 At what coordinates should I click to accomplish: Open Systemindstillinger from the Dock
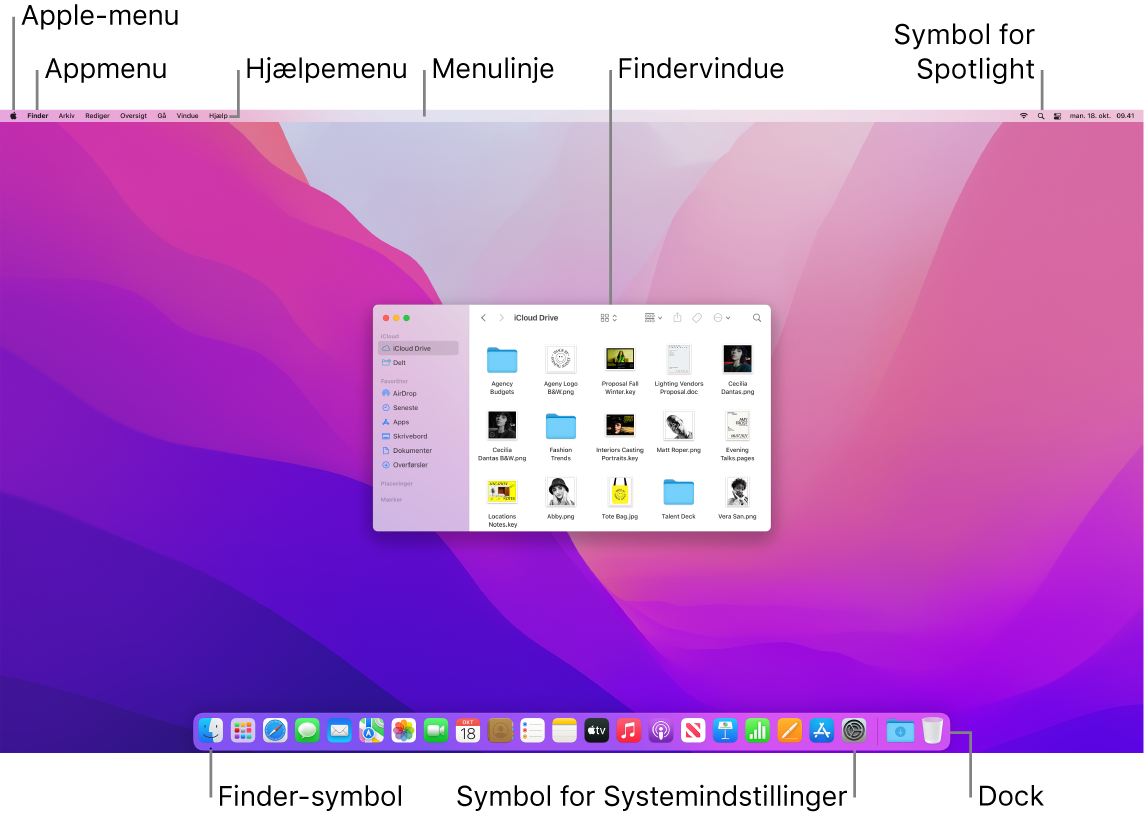(x=852, y=731)
